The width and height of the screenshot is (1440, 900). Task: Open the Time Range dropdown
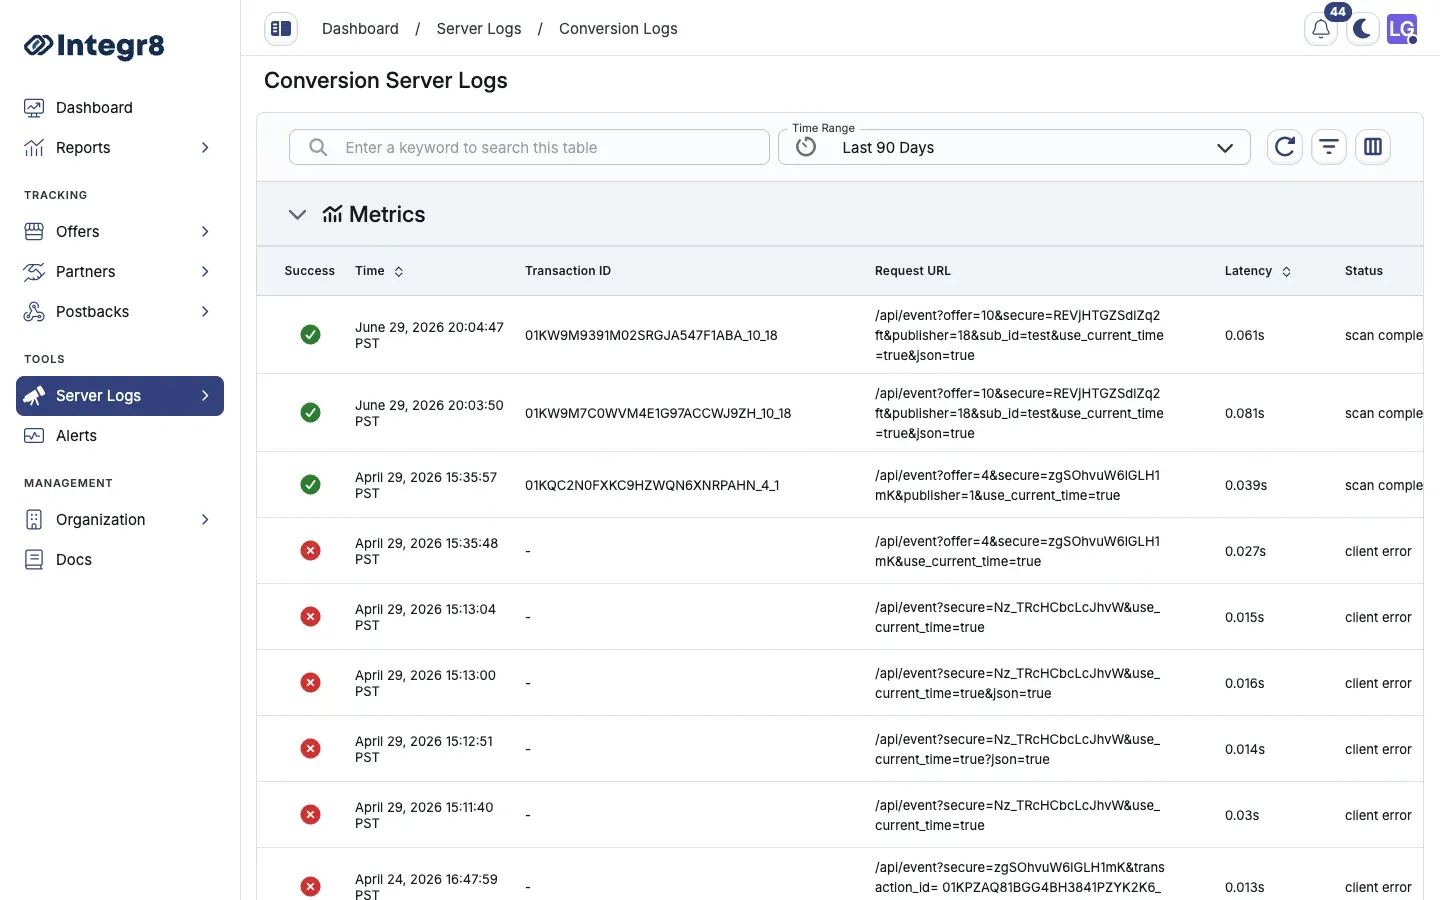coord(1014,147)
